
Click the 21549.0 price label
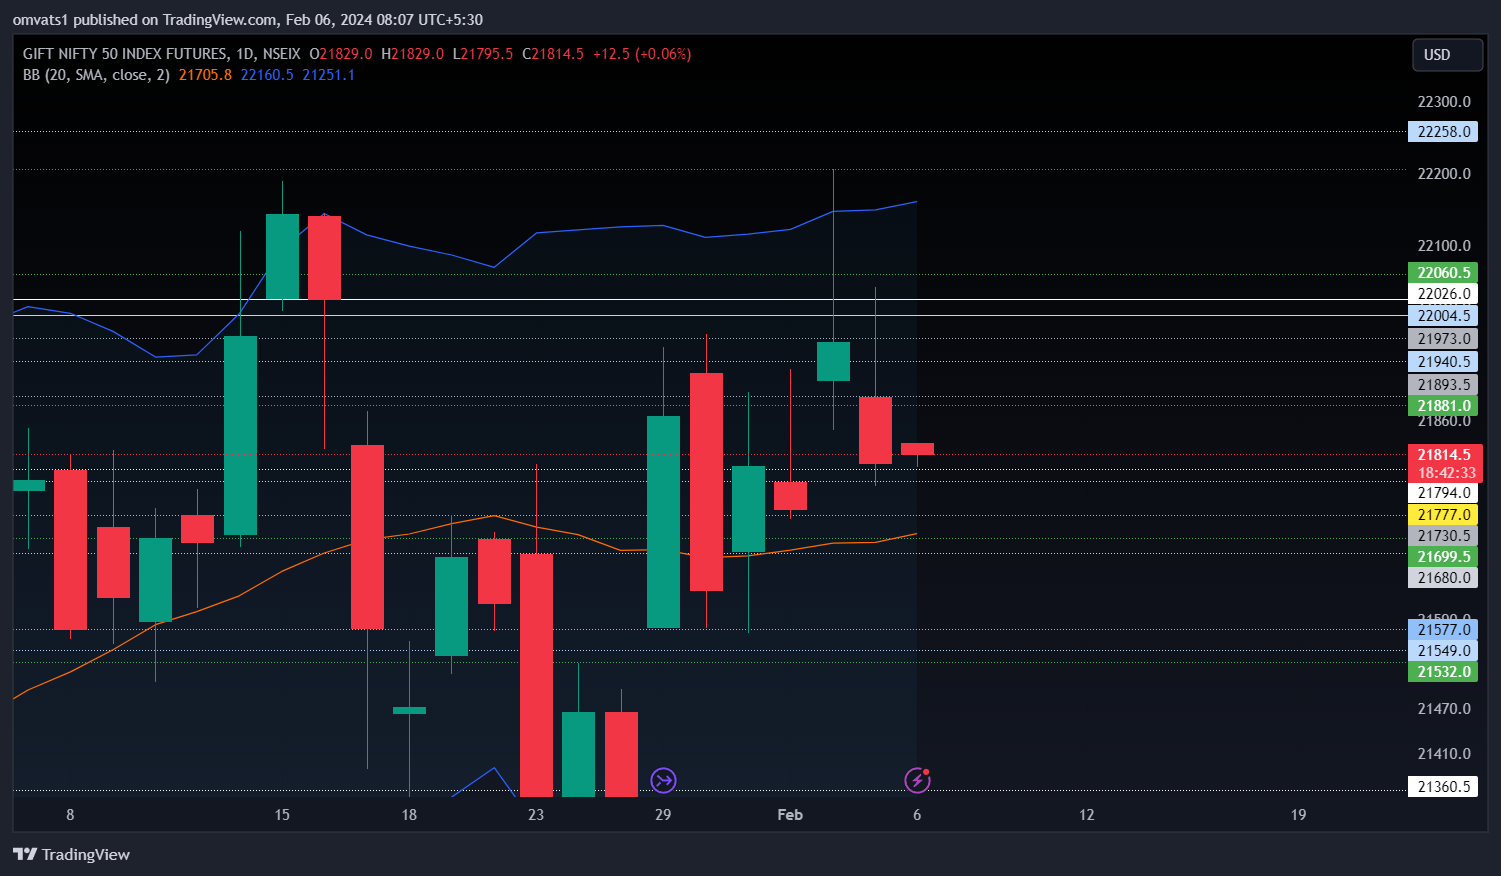point(1442,651)
